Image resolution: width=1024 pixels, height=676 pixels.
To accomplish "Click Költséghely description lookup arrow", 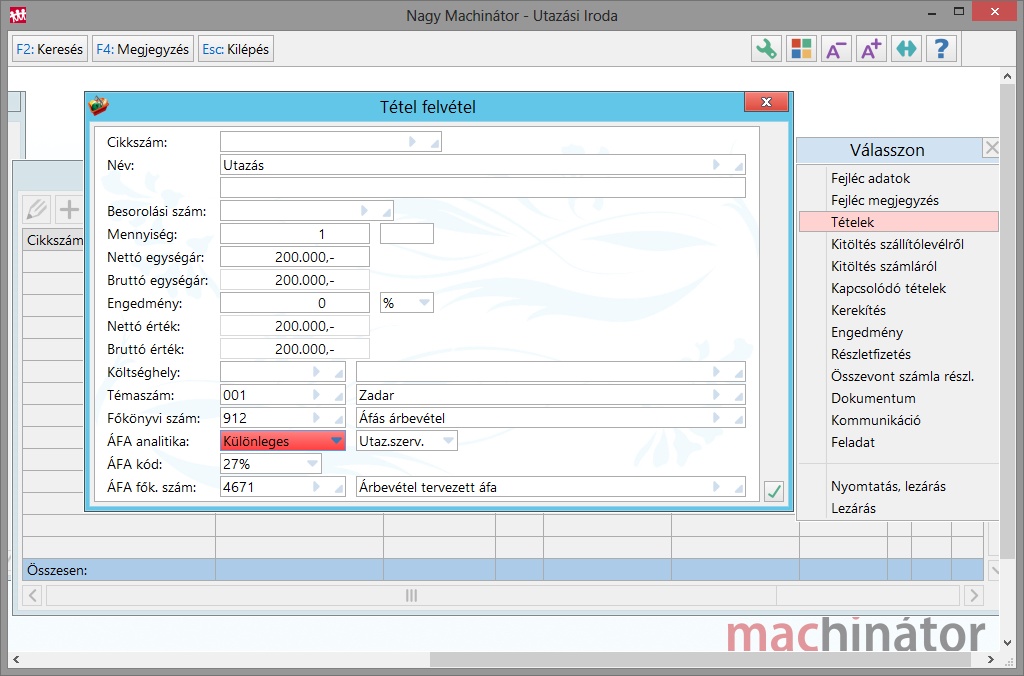I will tap(716, 372).
